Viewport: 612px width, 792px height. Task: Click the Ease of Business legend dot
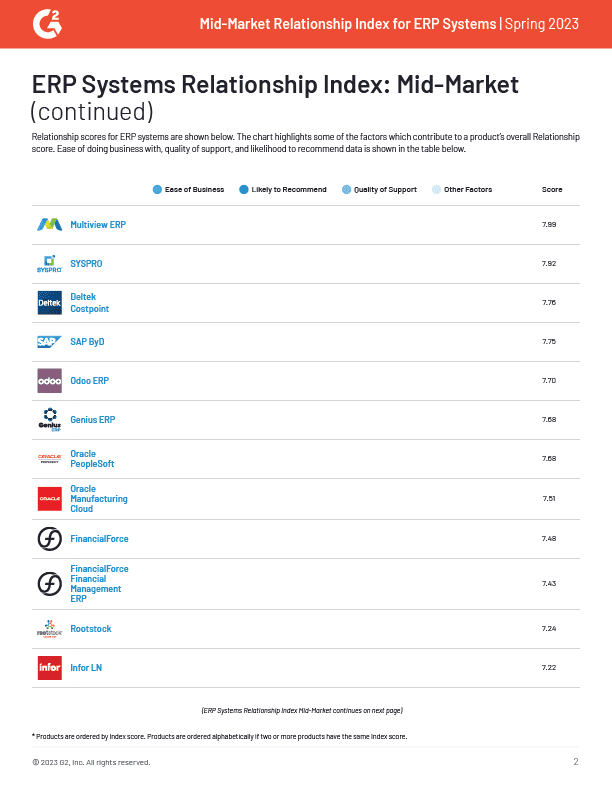(x=157, y=190)
